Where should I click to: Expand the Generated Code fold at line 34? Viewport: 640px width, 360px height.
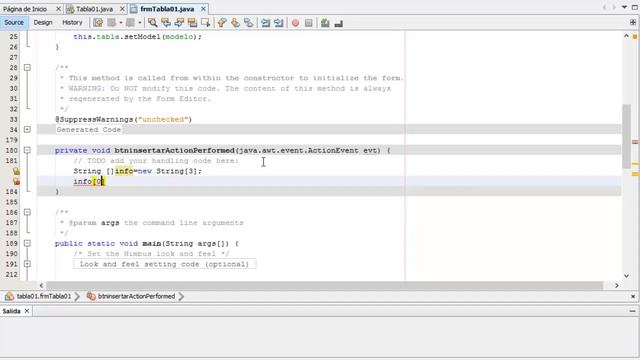27,130
